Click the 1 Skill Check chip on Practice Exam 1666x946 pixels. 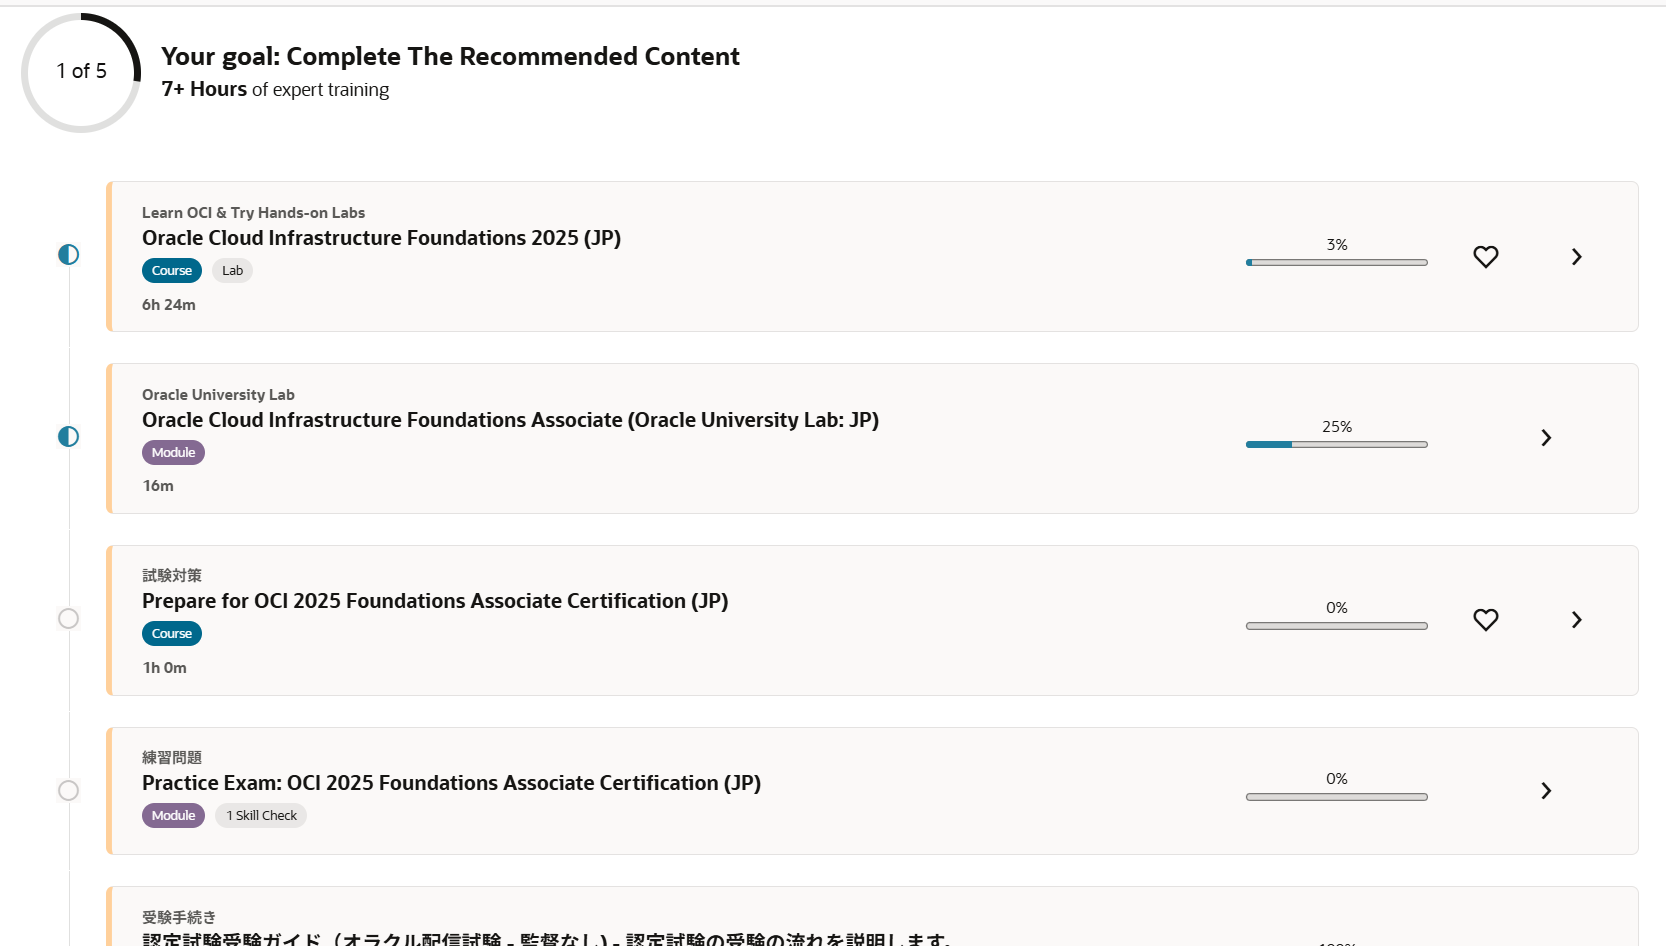261,815
